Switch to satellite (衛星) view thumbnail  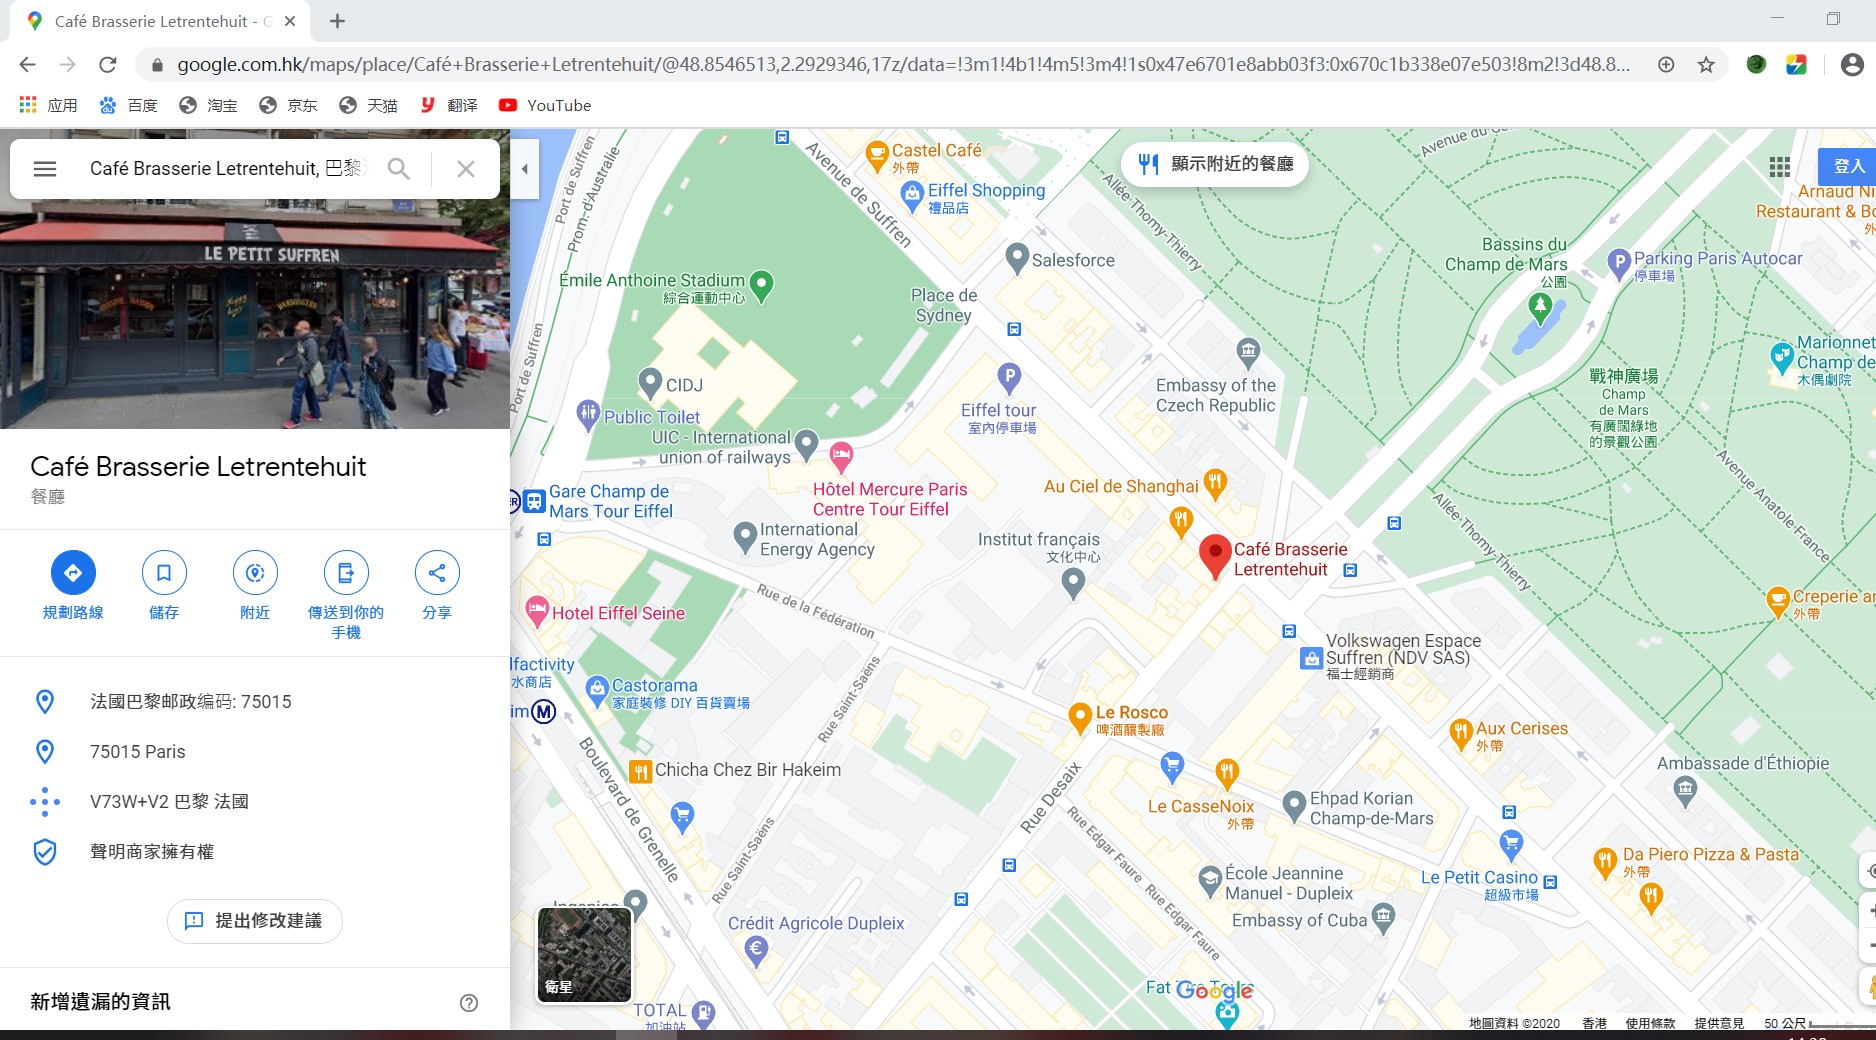click(x=585, y=955)
